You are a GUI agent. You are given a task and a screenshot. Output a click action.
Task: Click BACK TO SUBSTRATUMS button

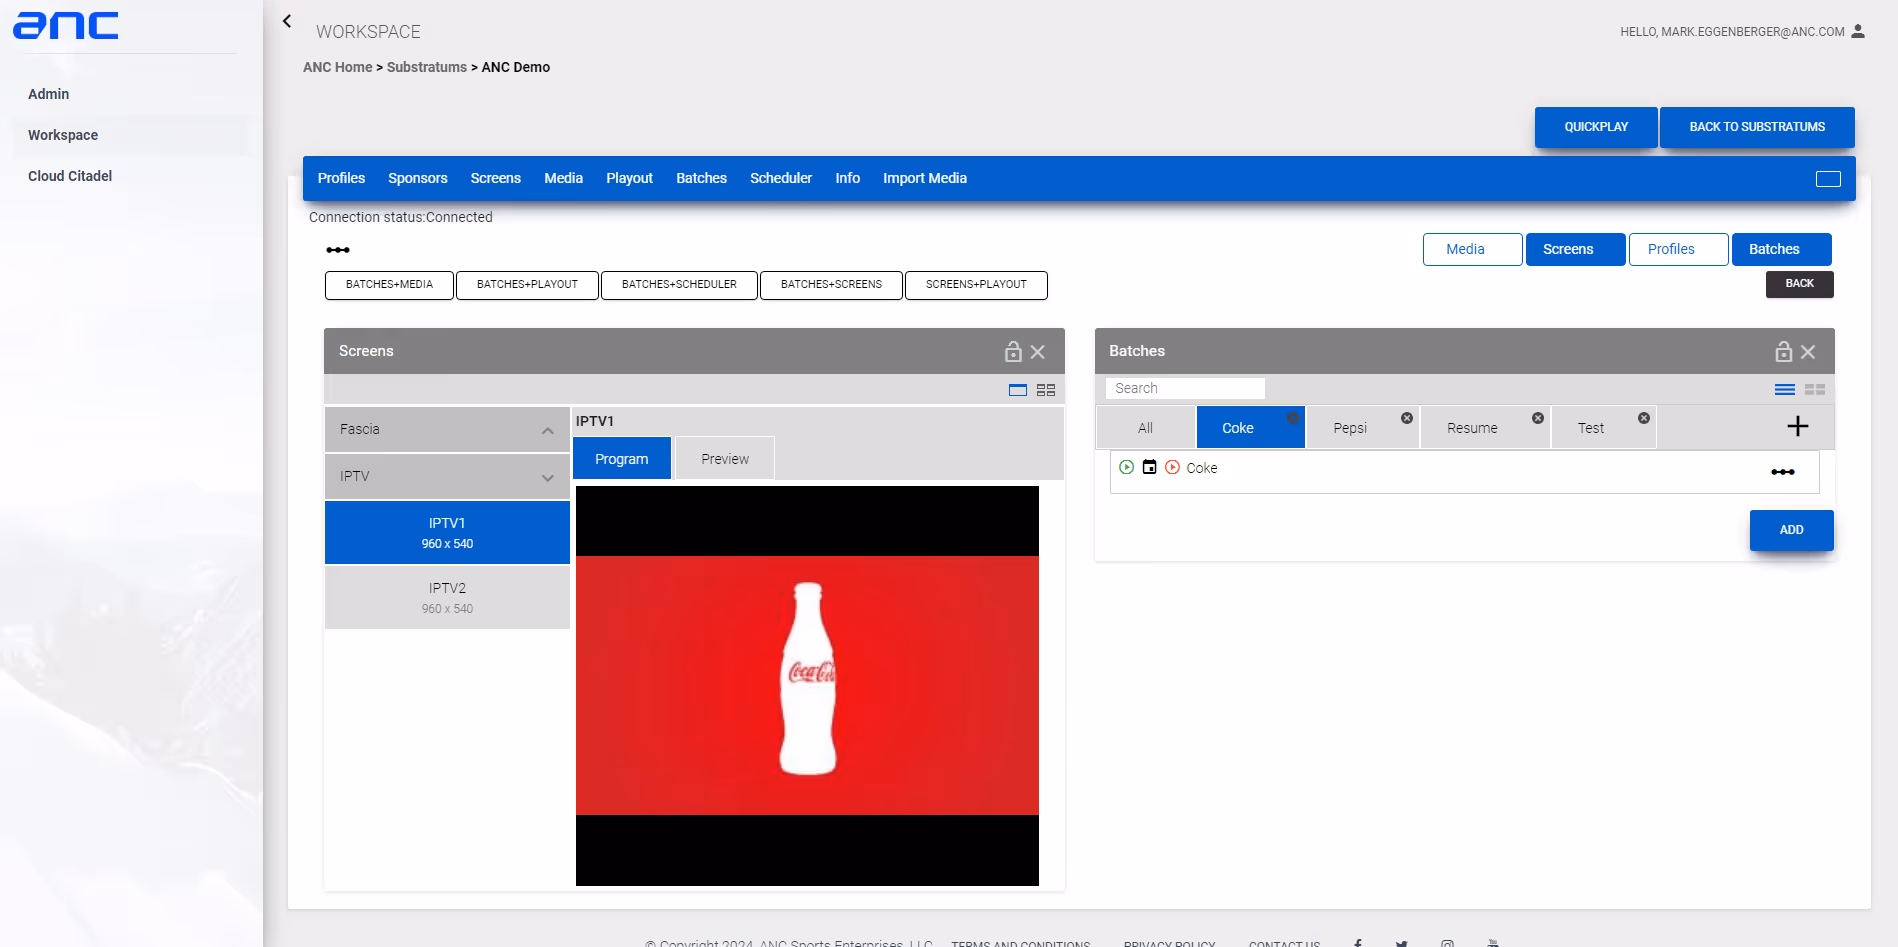(1757, 127)
